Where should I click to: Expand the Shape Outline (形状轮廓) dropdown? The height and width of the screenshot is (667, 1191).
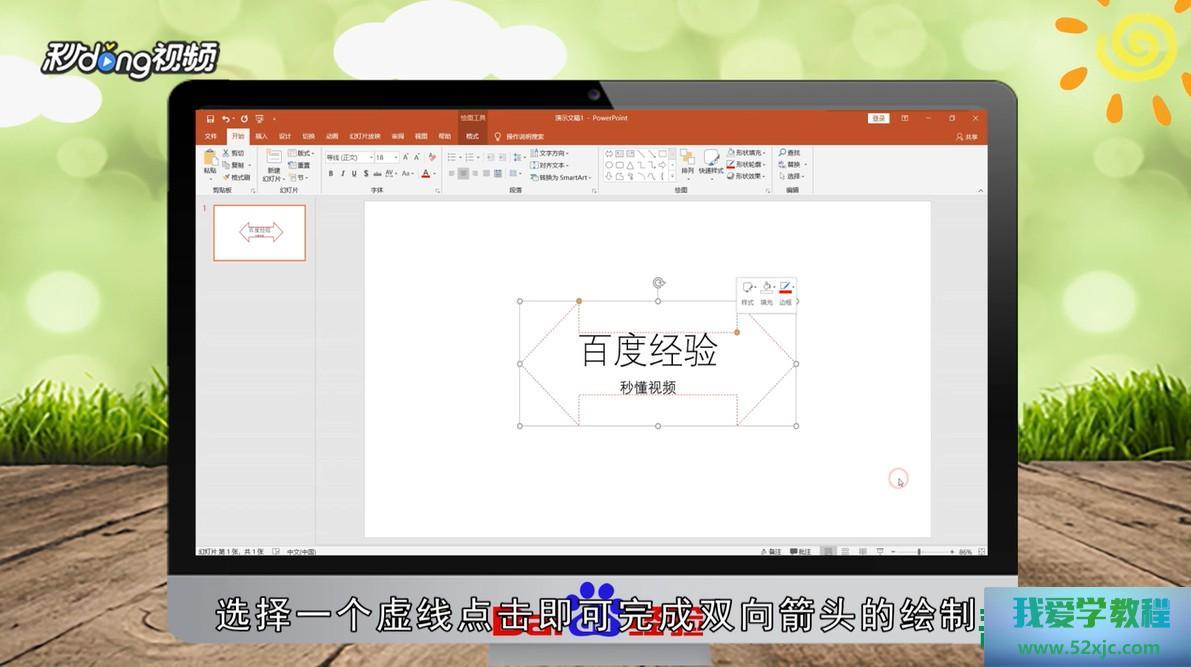pos(765,165)
